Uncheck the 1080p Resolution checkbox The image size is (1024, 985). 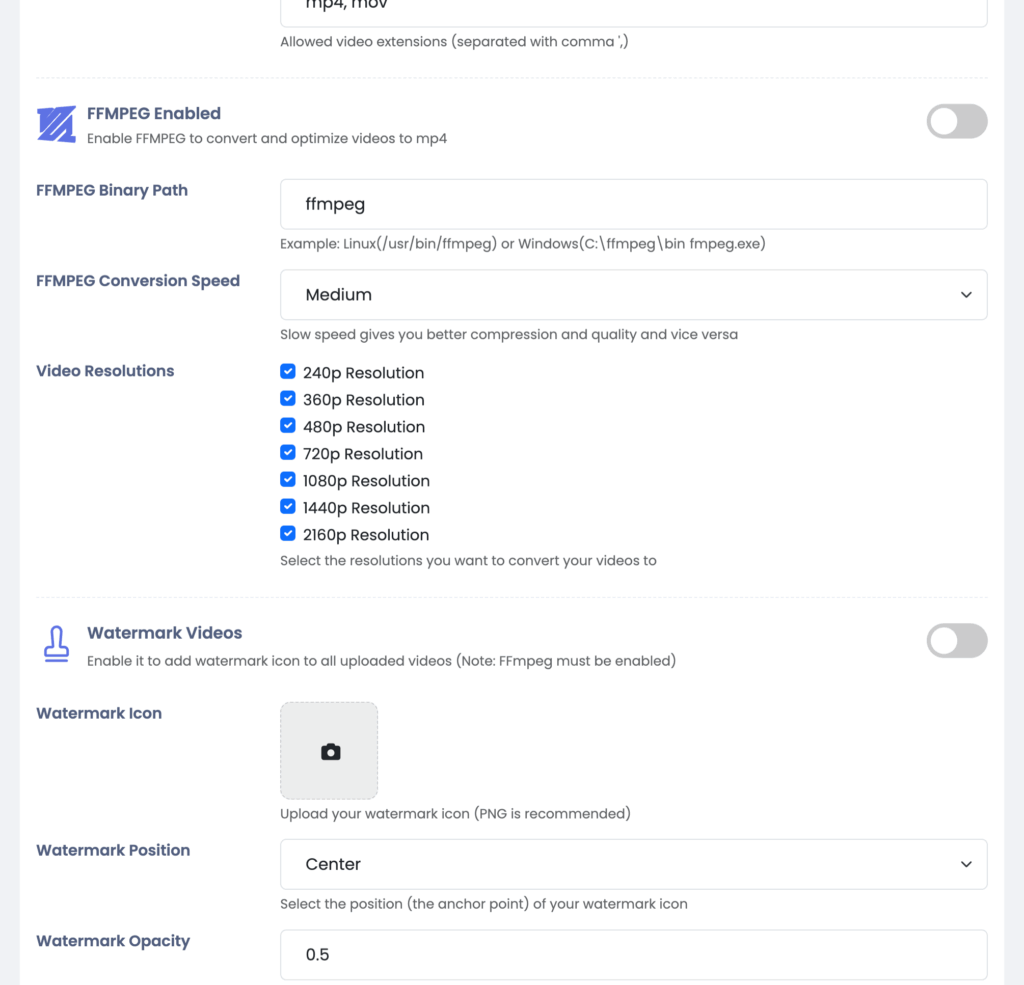(288, 480)
